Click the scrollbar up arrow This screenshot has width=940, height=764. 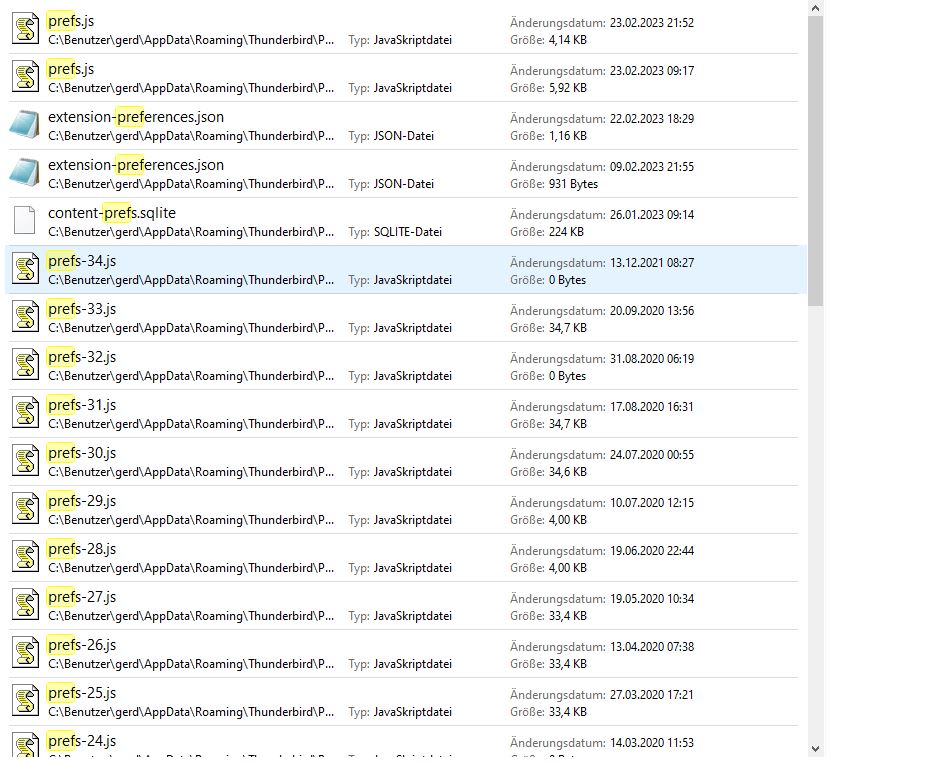tap(815, 8)
